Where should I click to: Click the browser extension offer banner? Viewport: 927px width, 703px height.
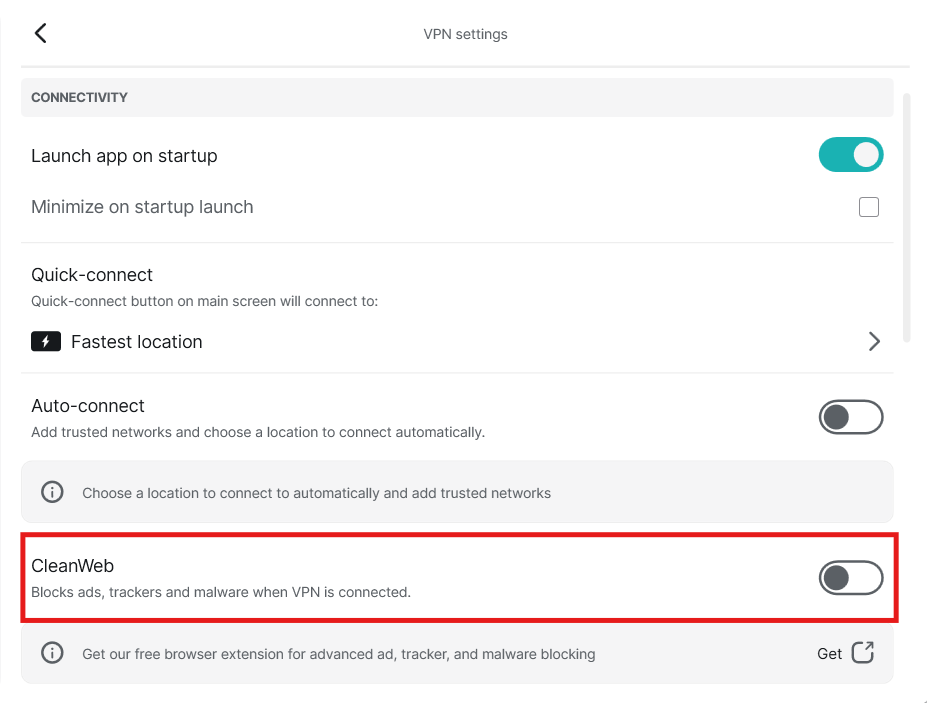(x=340, y=653)
